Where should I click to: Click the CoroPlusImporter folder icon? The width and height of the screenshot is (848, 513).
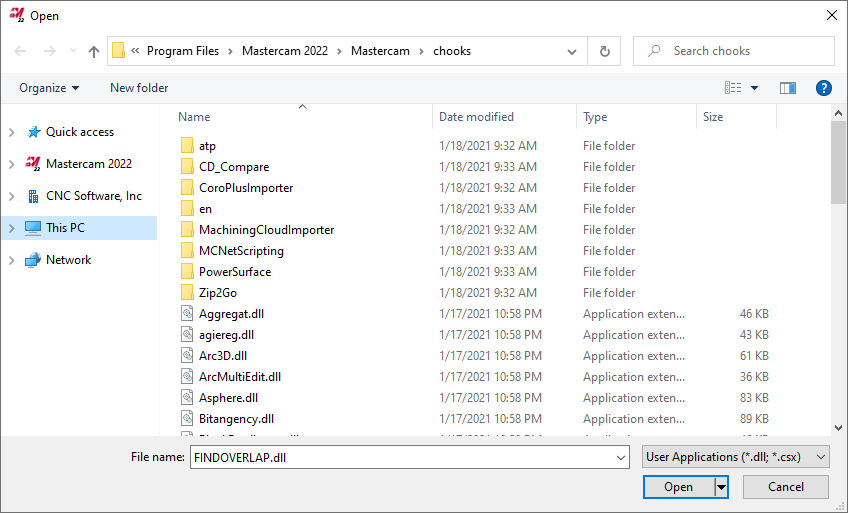click(x=187, y=188)
